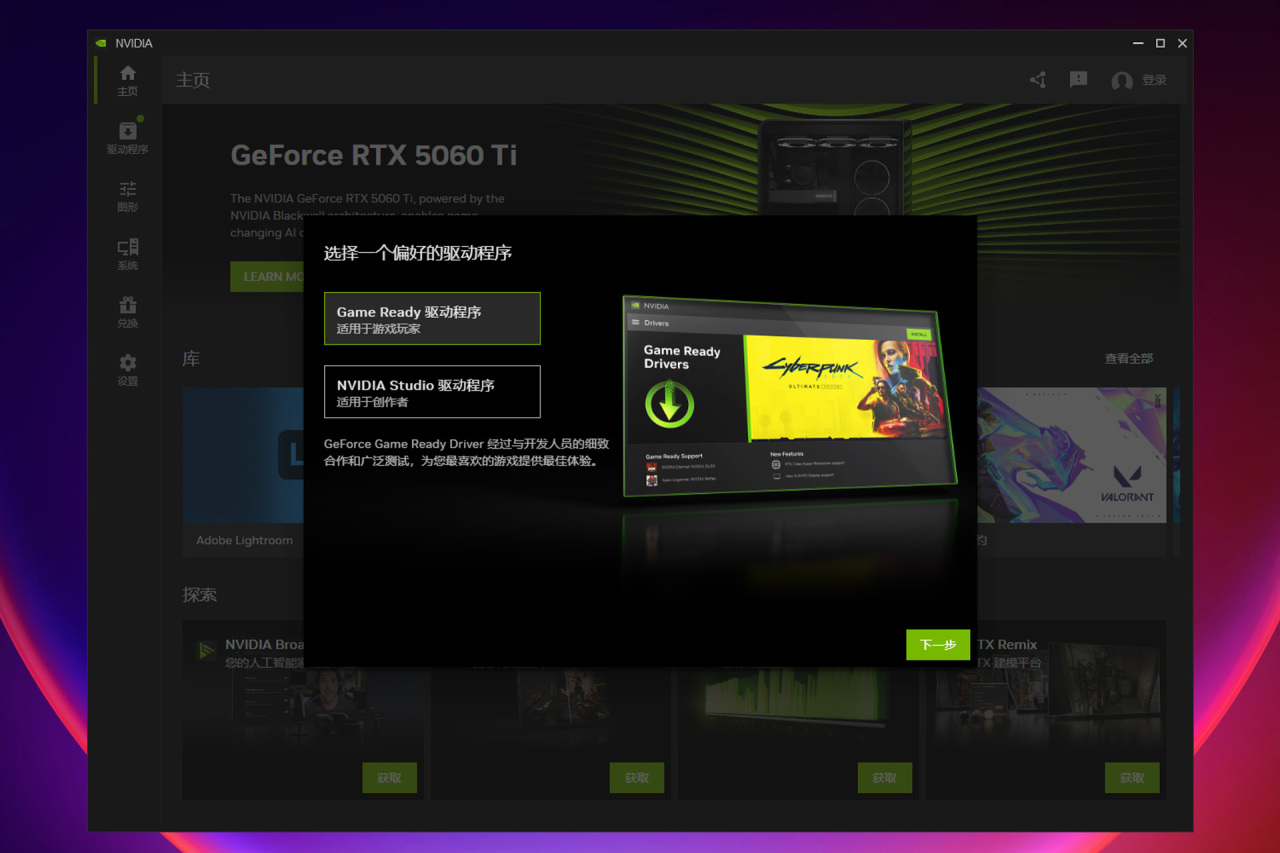The width and height of the screenshot is (1280, 853).
Task: Open the 兑换 redeem gift icon
Action: (127, 312)
